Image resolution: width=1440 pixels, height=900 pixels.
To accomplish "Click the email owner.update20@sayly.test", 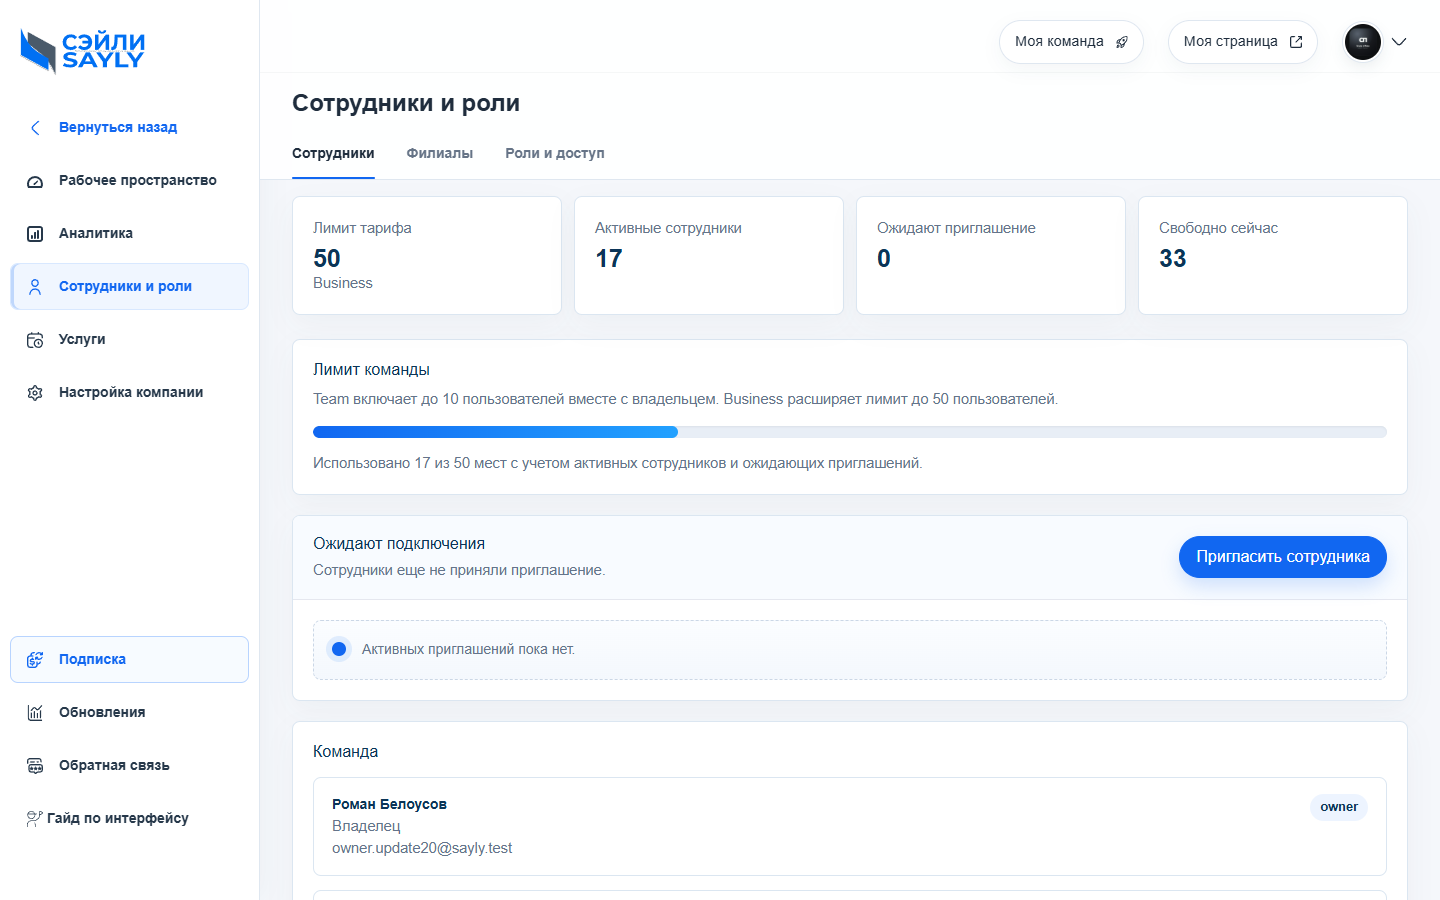I will [x=422, y=849].
